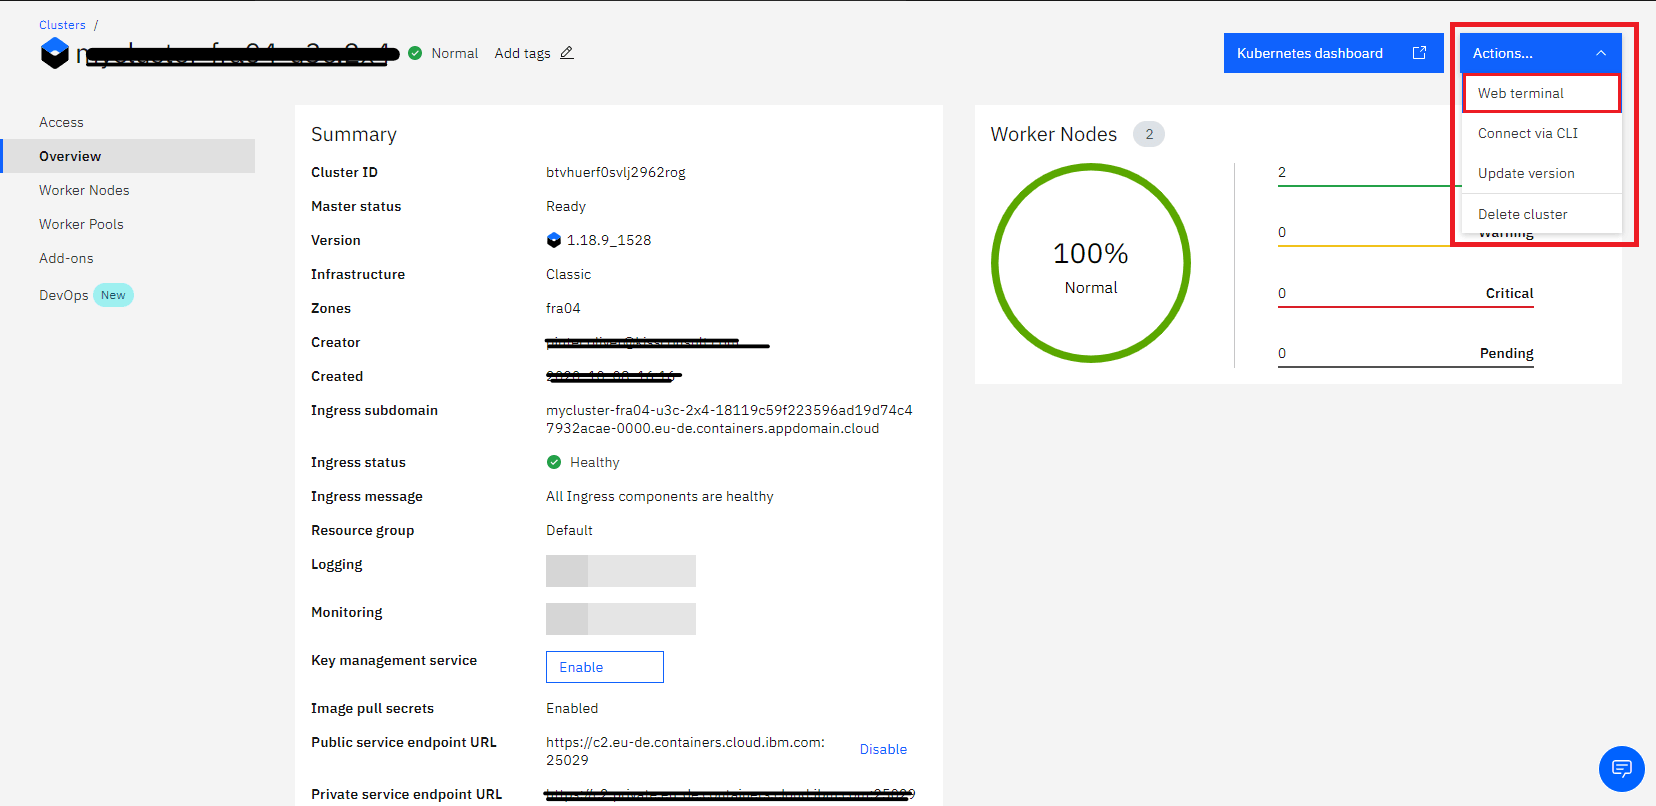
Task: Click the cluster hexagon icon beside the title
Action: 55,53
